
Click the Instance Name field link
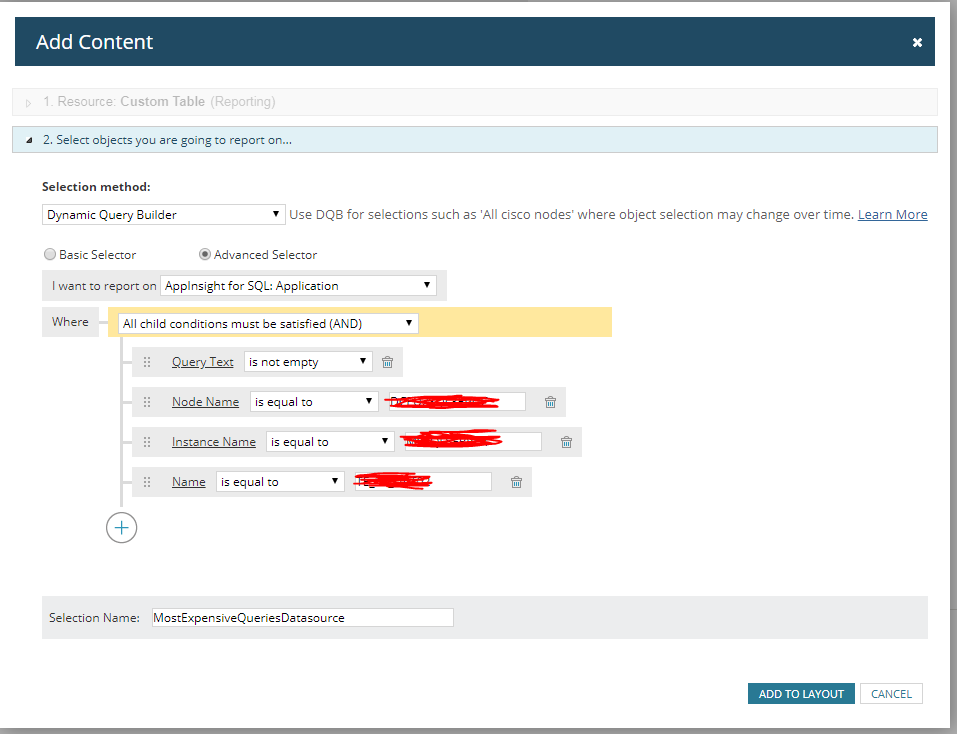(x=214, y=442)
